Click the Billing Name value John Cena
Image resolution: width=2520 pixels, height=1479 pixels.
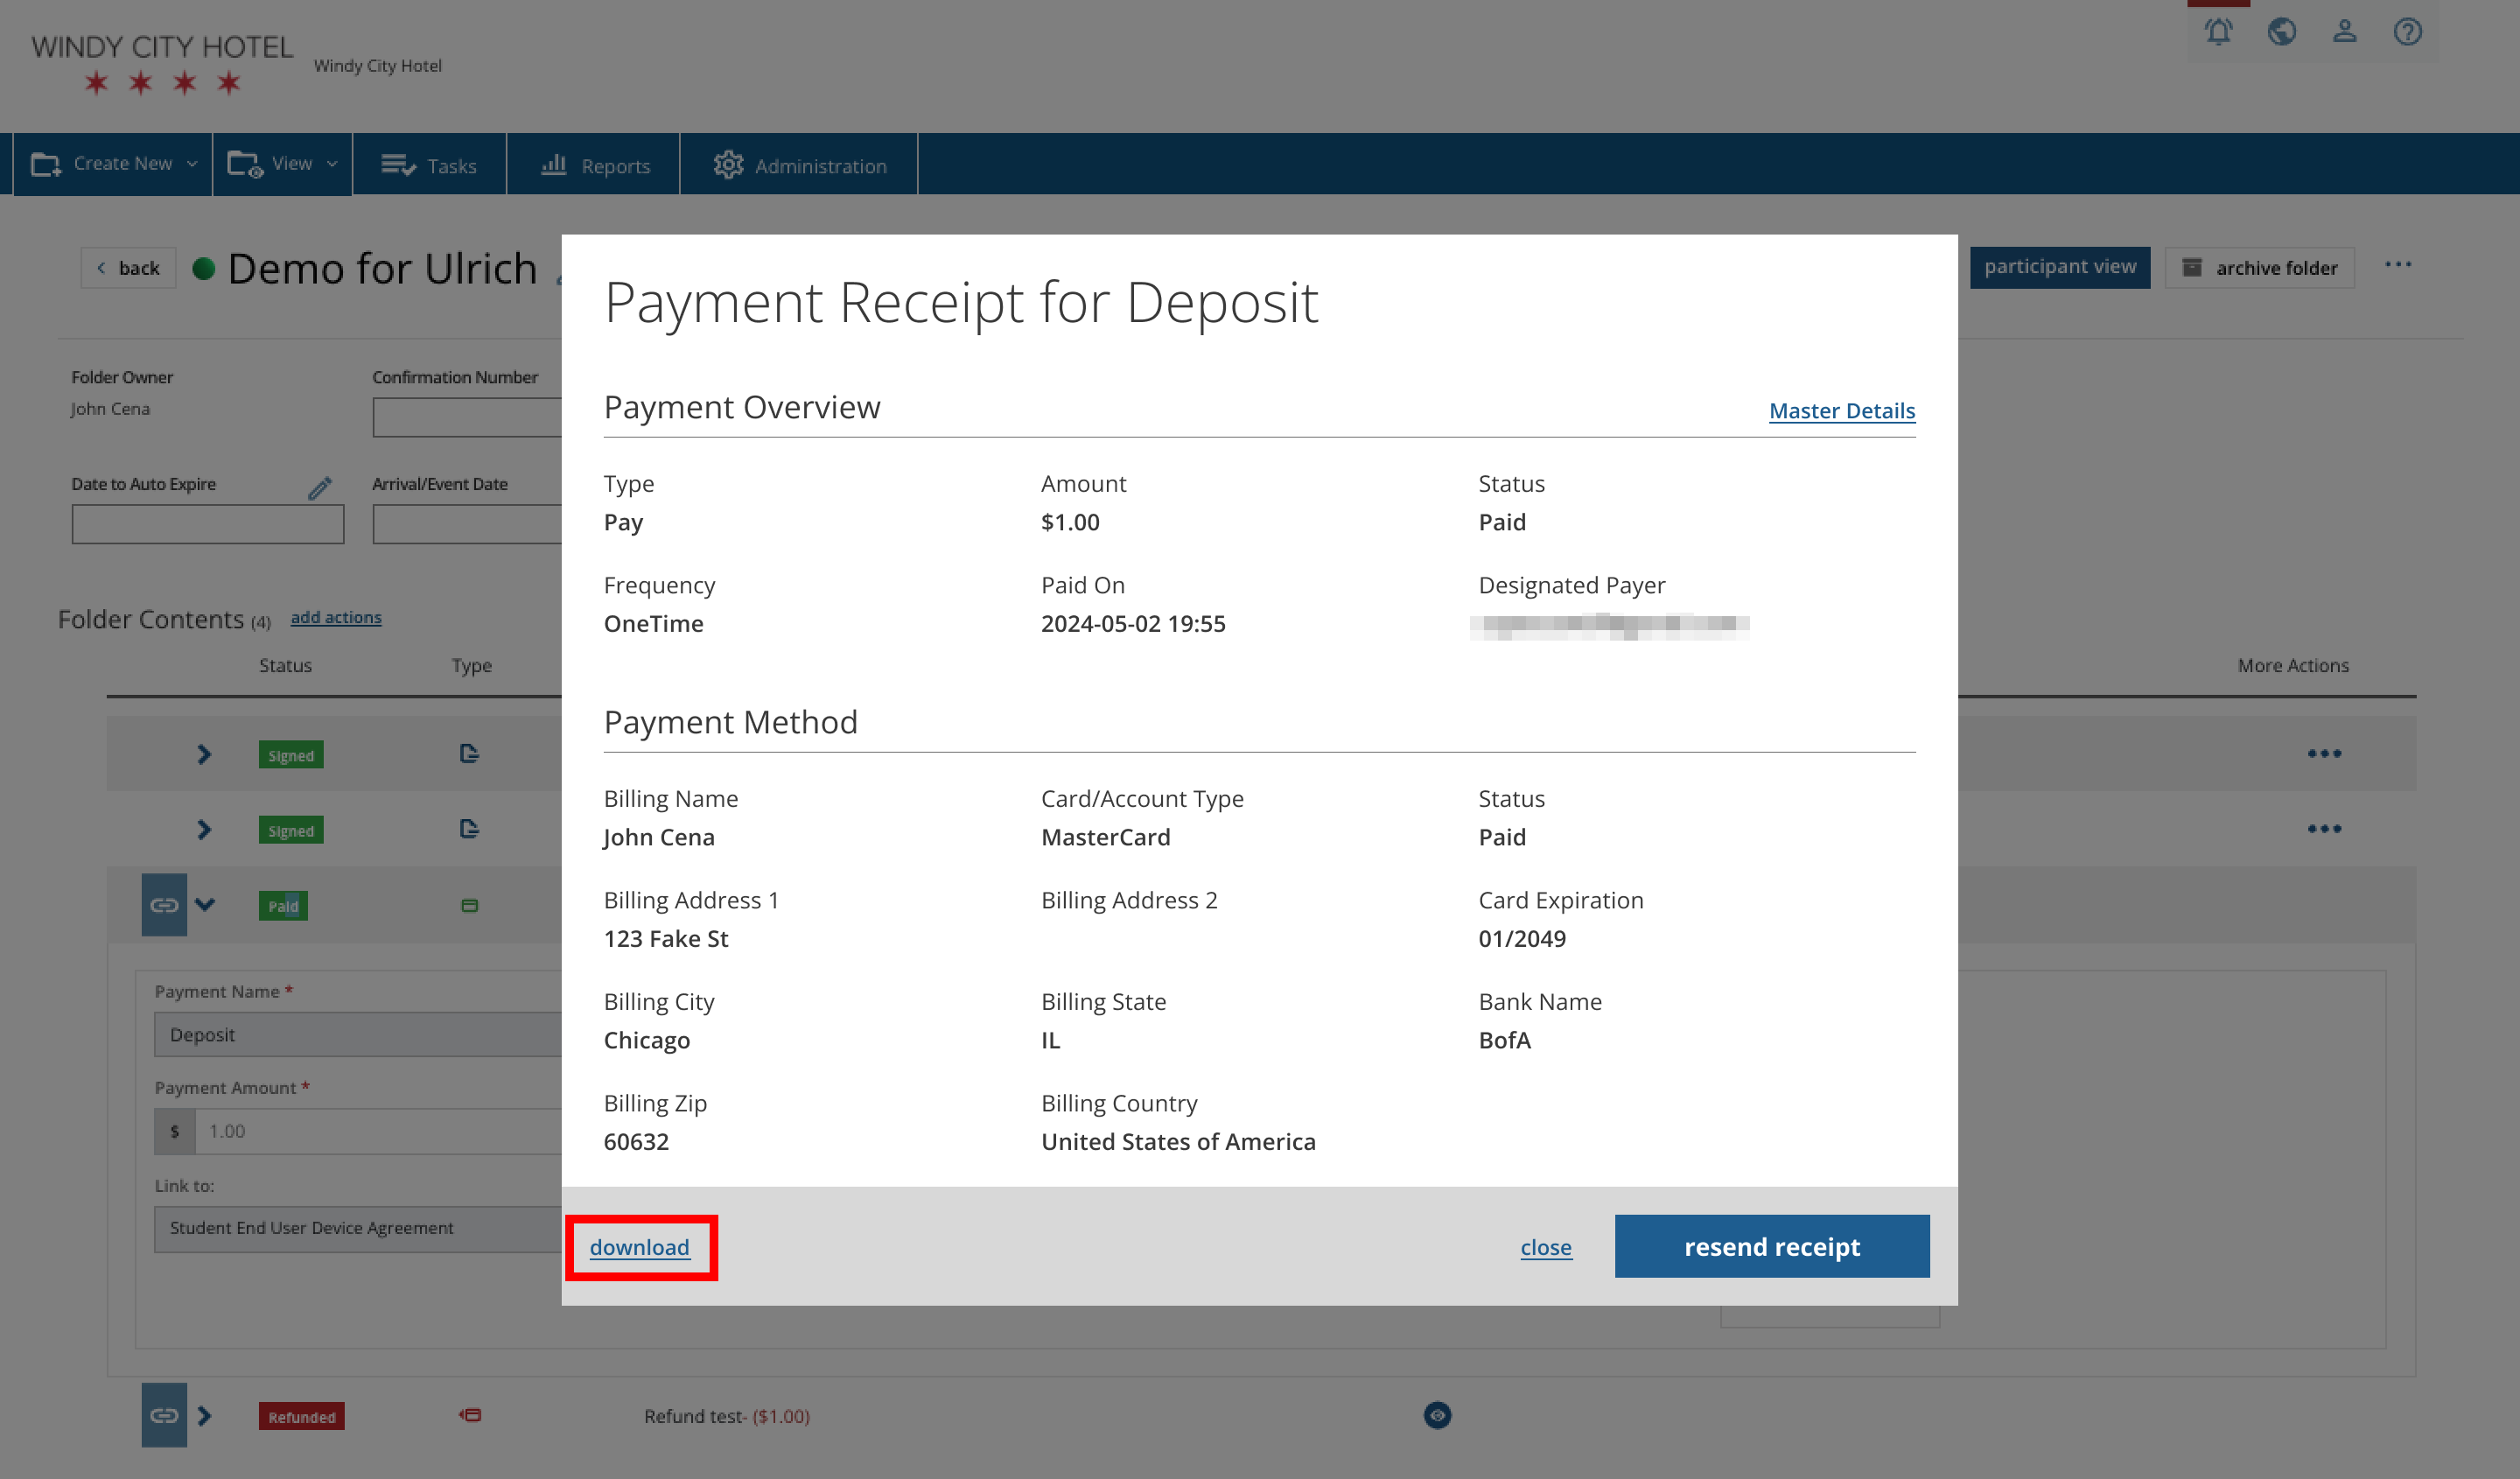pyautogui.click(x=658, y=837)
